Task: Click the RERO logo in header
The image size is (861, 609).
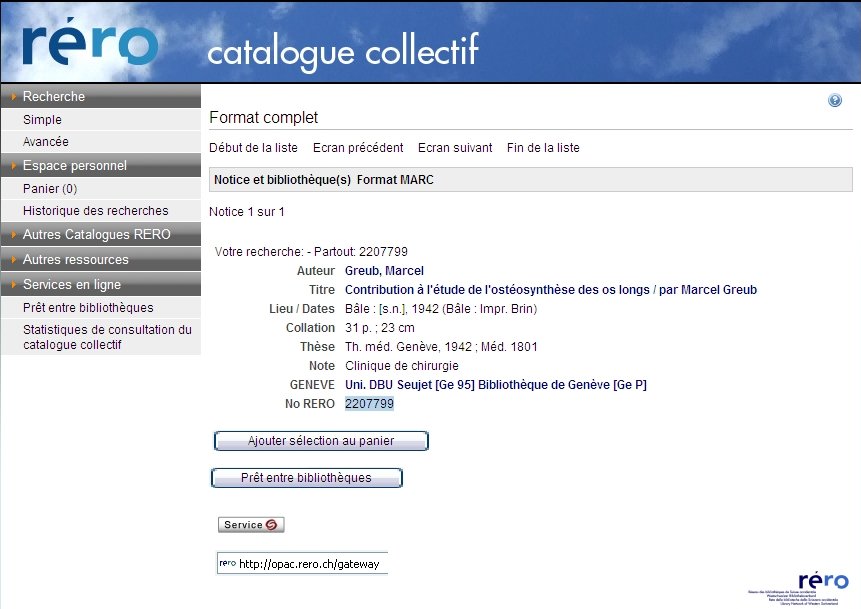Action: pos(91,44)
